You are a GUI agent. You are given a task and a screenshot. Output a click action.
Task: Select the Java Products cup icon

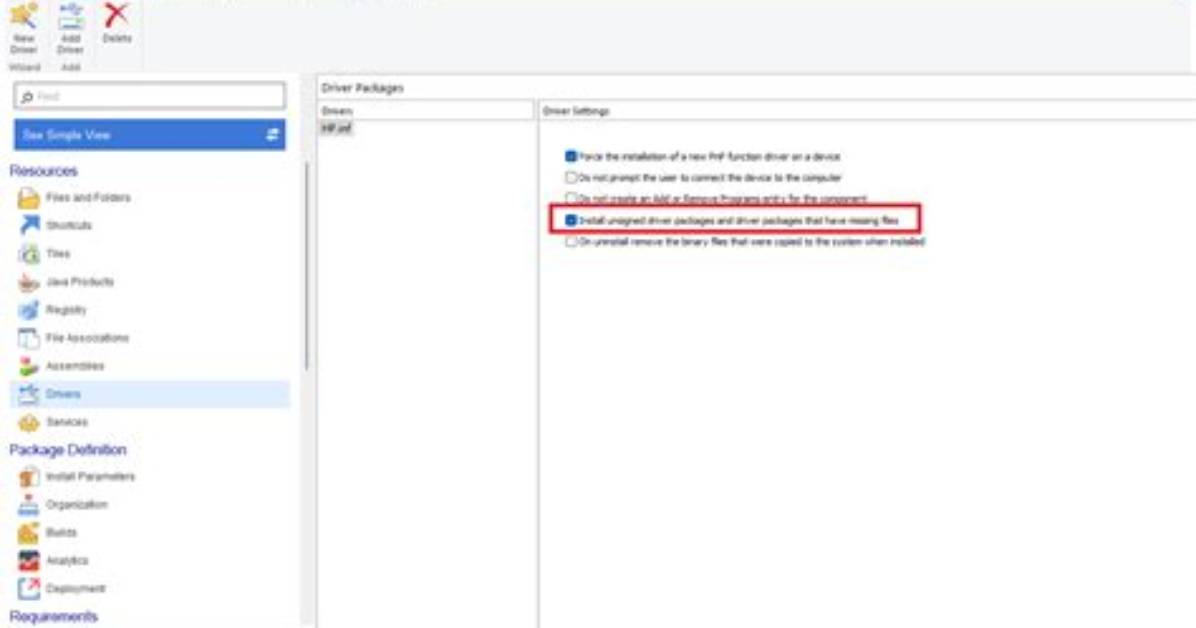tap(28, 282)
